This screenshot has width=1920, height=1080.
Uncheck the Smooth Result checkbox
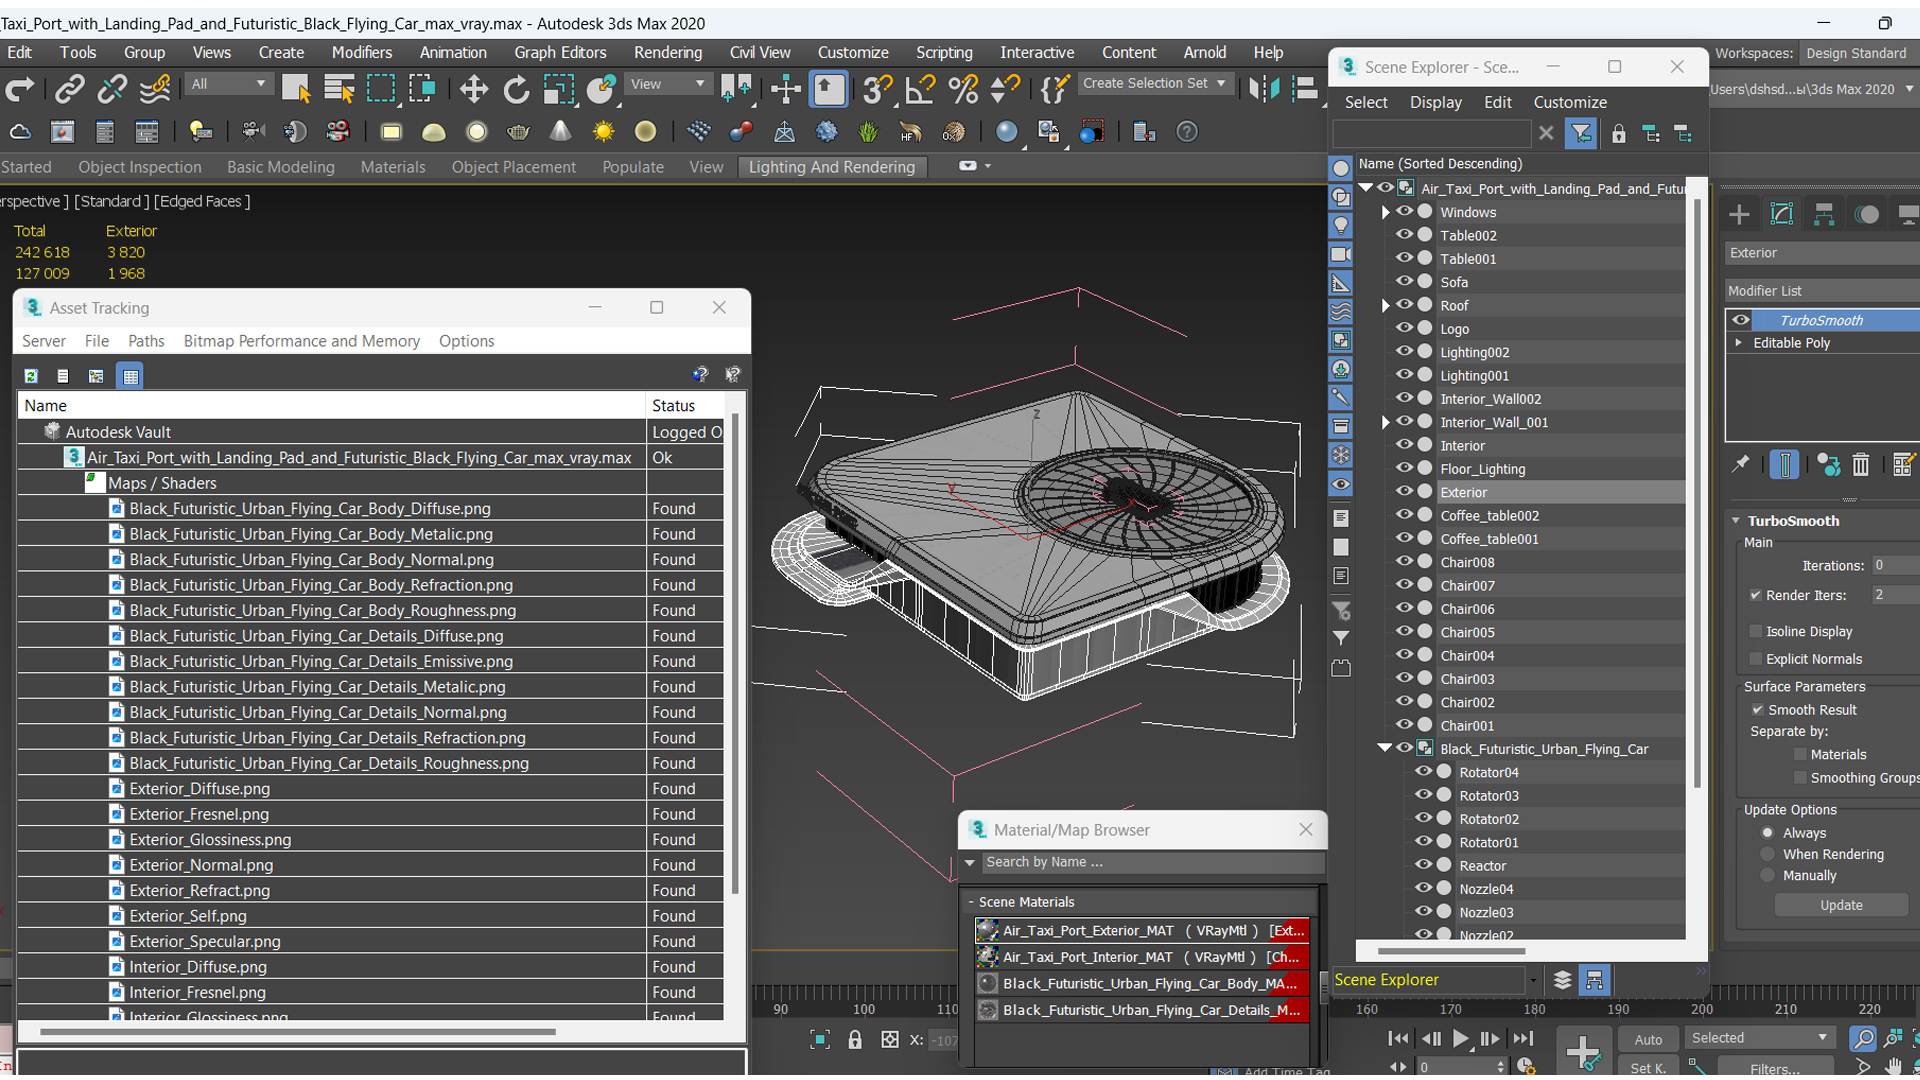point(1757,710)
